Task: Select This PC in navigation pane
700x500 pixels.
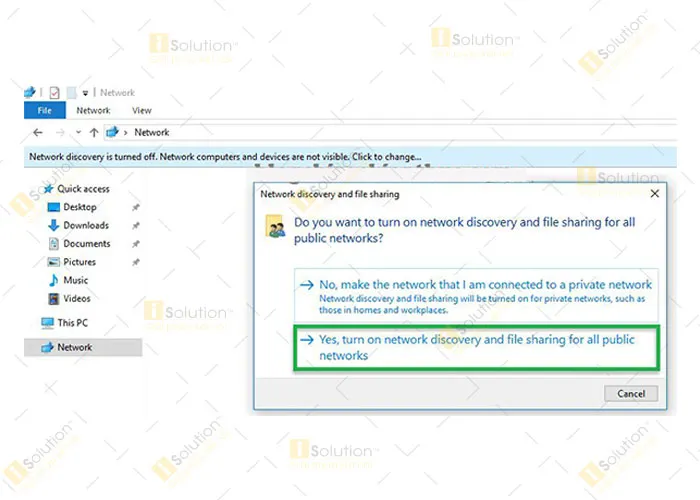Action: (x=72, y=323)
